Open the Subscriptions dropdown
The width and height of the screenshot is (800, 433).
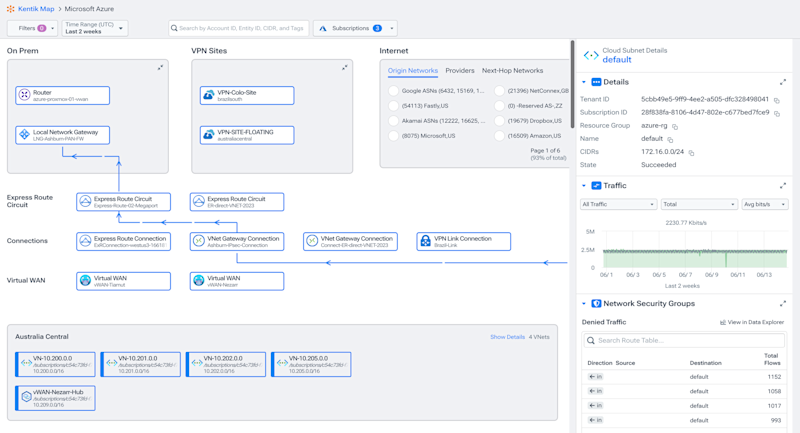point(355,28)
